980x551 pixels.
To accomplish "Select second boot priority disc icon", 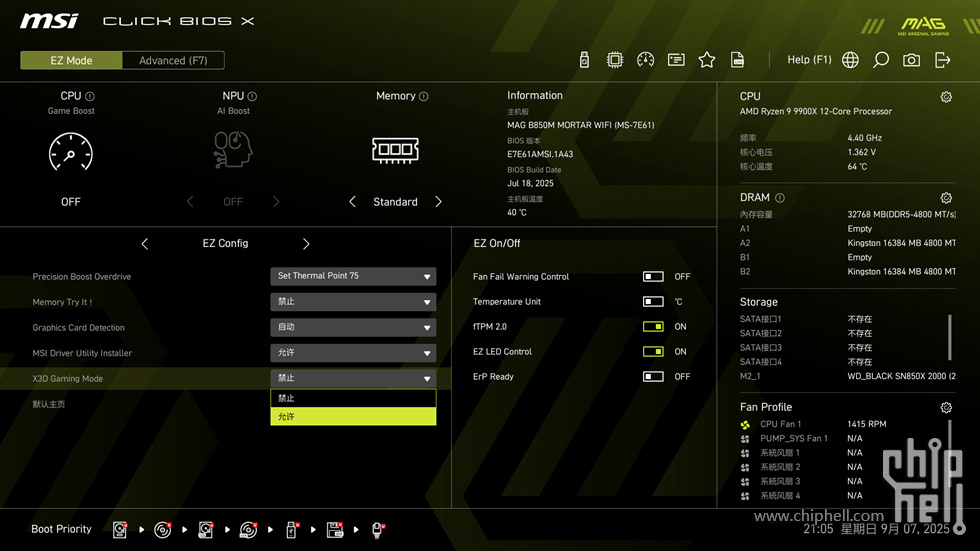I will [x=163, y=530].
